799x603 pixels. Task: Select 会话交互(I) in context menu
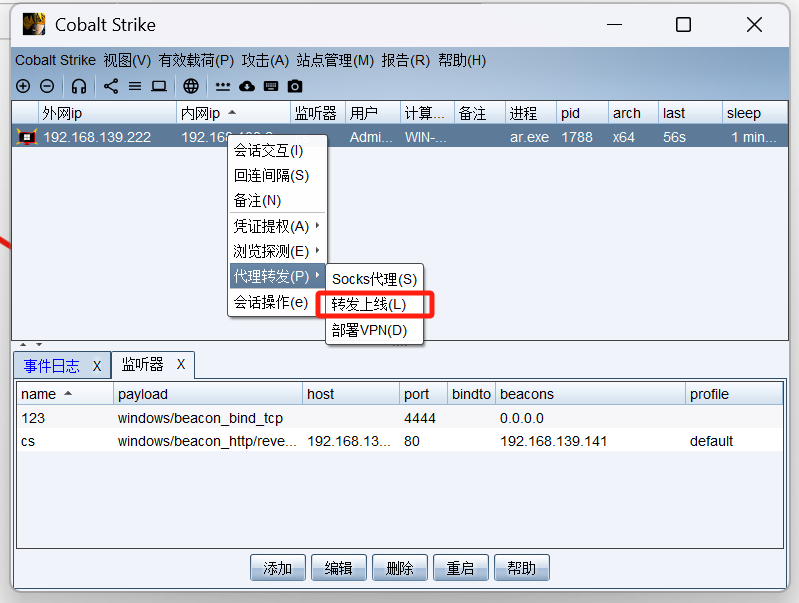[277, 151]
